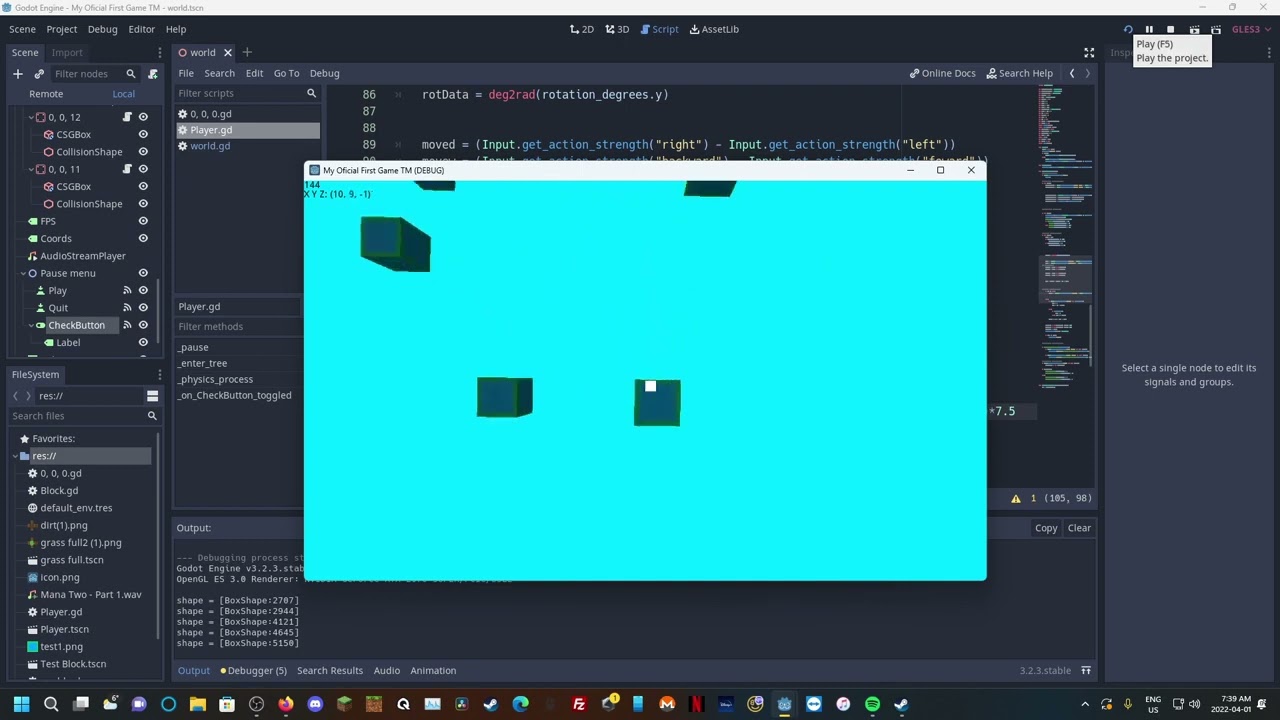Click the attach script icon in Scene dock
The height and width of the screenshot is (720, 1280).
153,74
